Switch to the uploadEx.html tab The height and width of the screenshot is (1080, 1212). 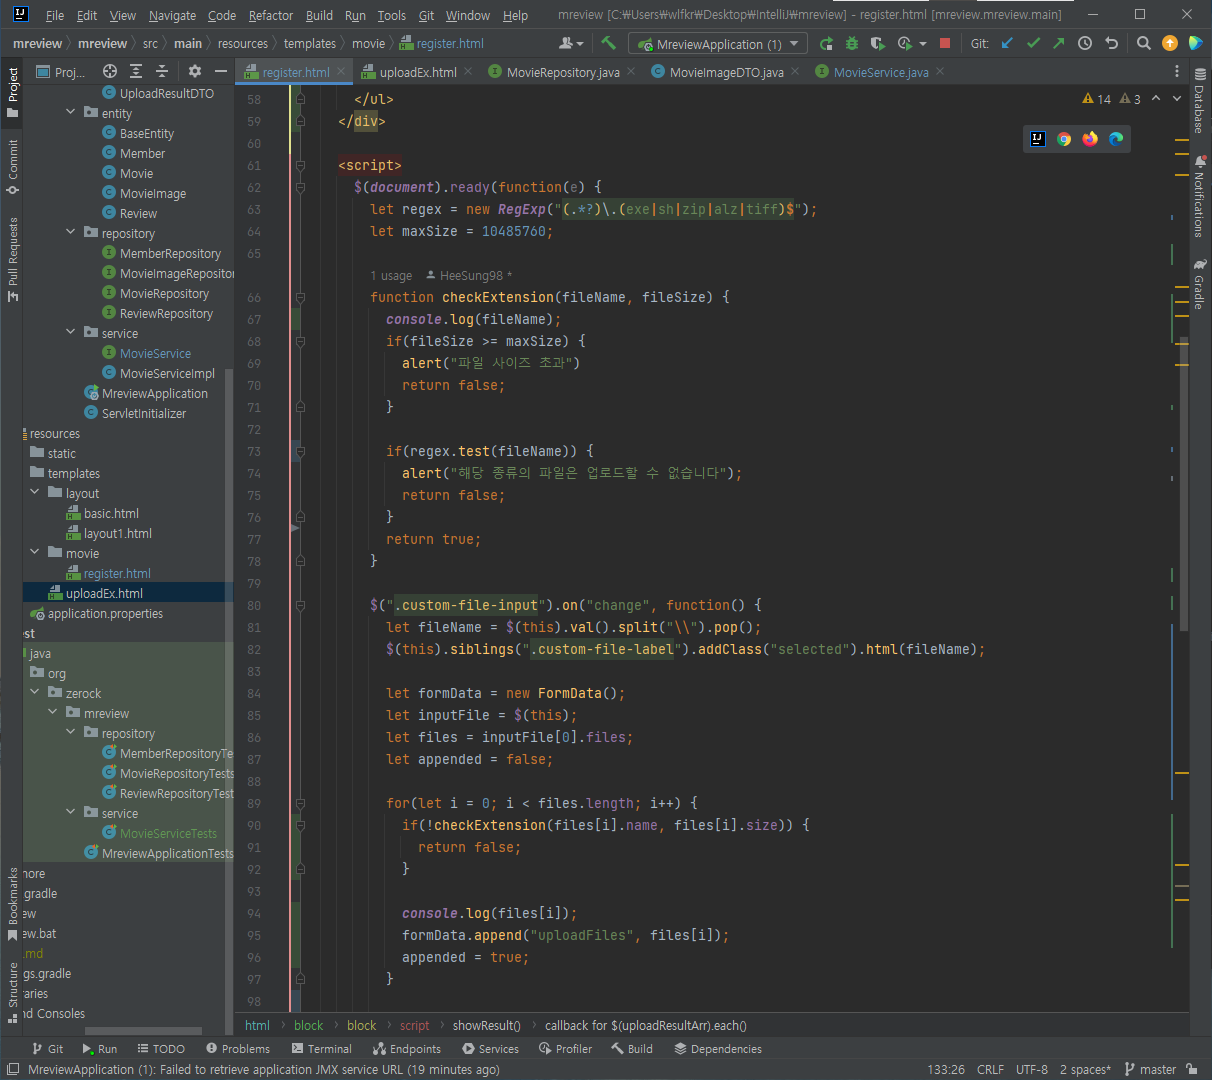coord(418,72)
